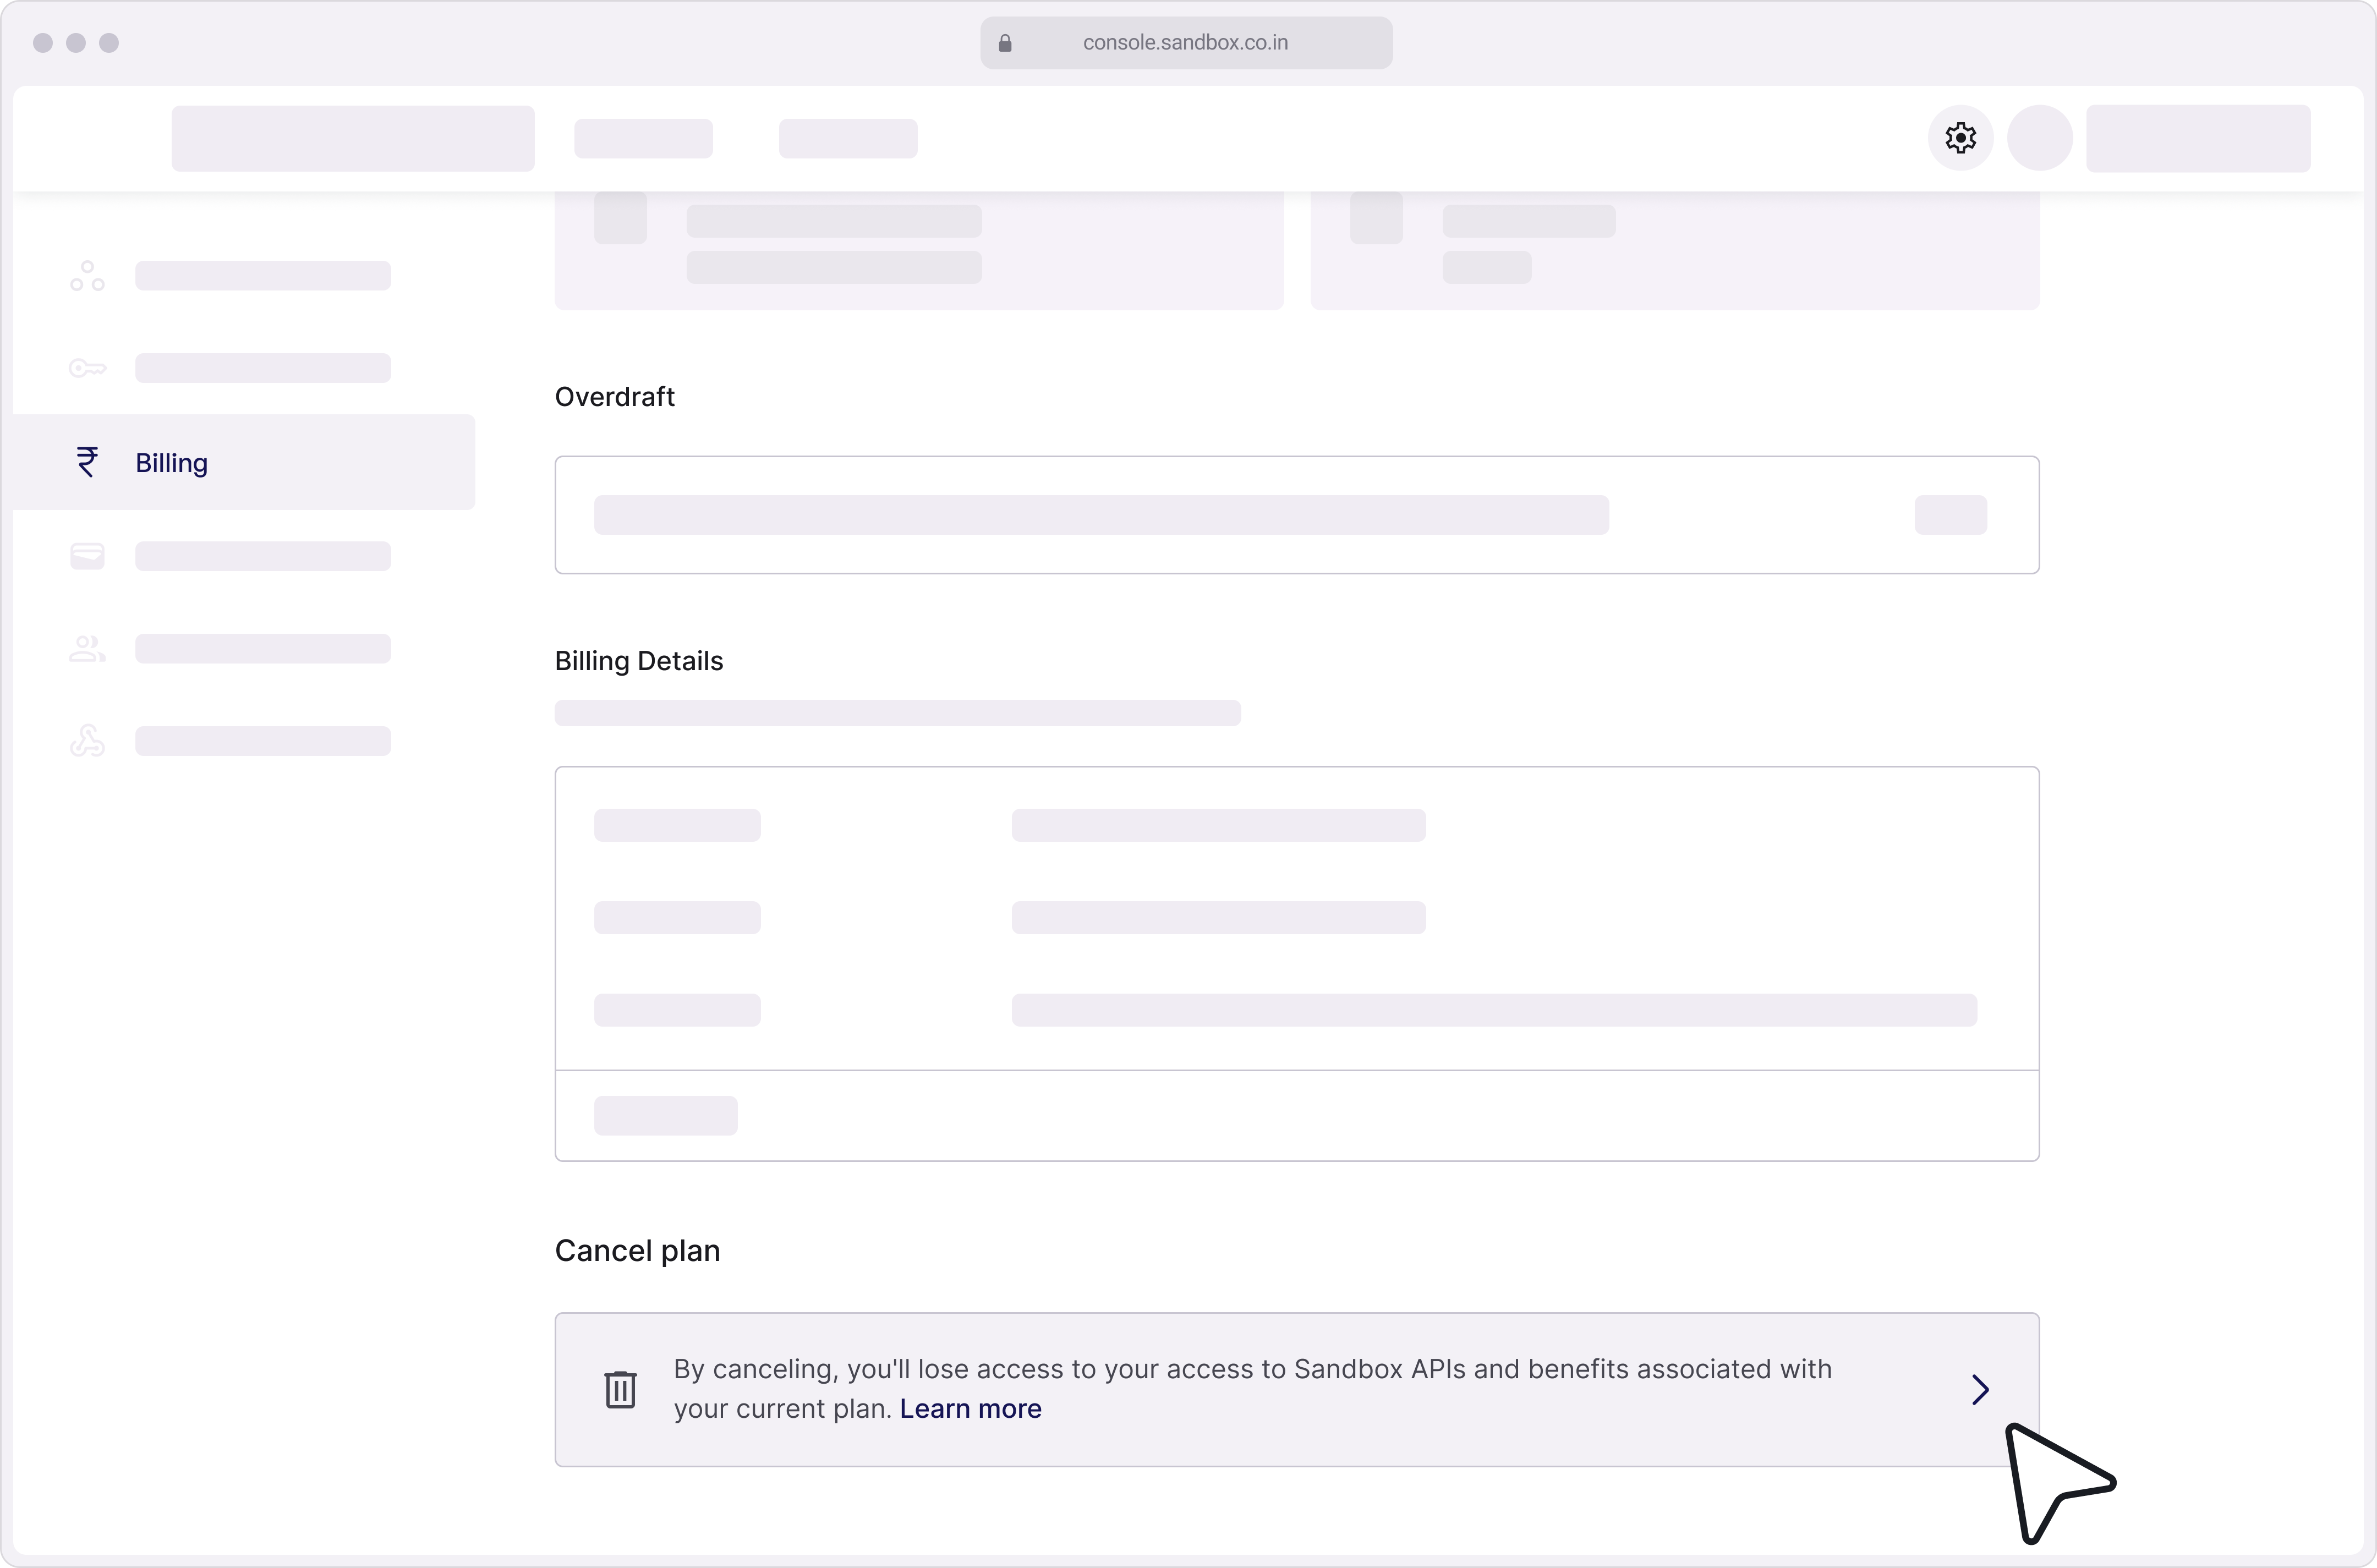The height and width of the screenshot is (1568, 2377).
Task: Click the small button in Overdraft card
Action: pos(1950,515)
